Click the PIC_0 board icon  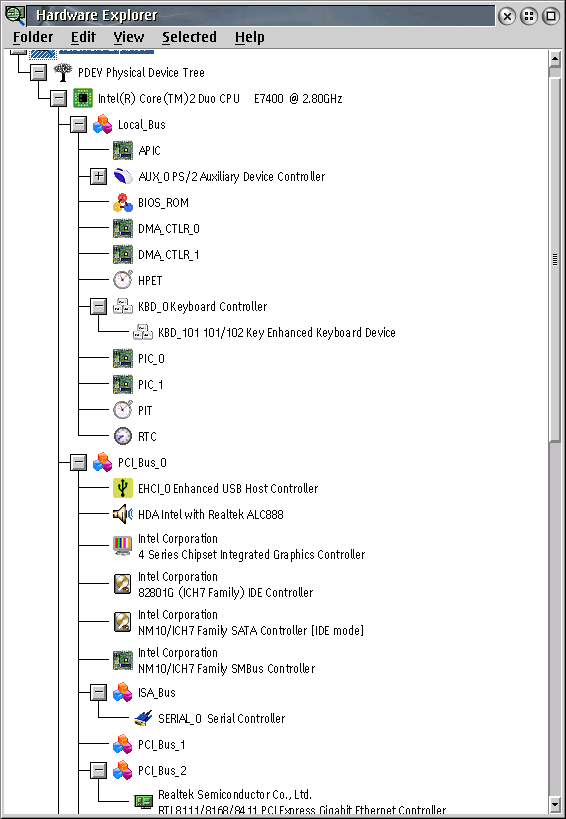tap(123, 359)
